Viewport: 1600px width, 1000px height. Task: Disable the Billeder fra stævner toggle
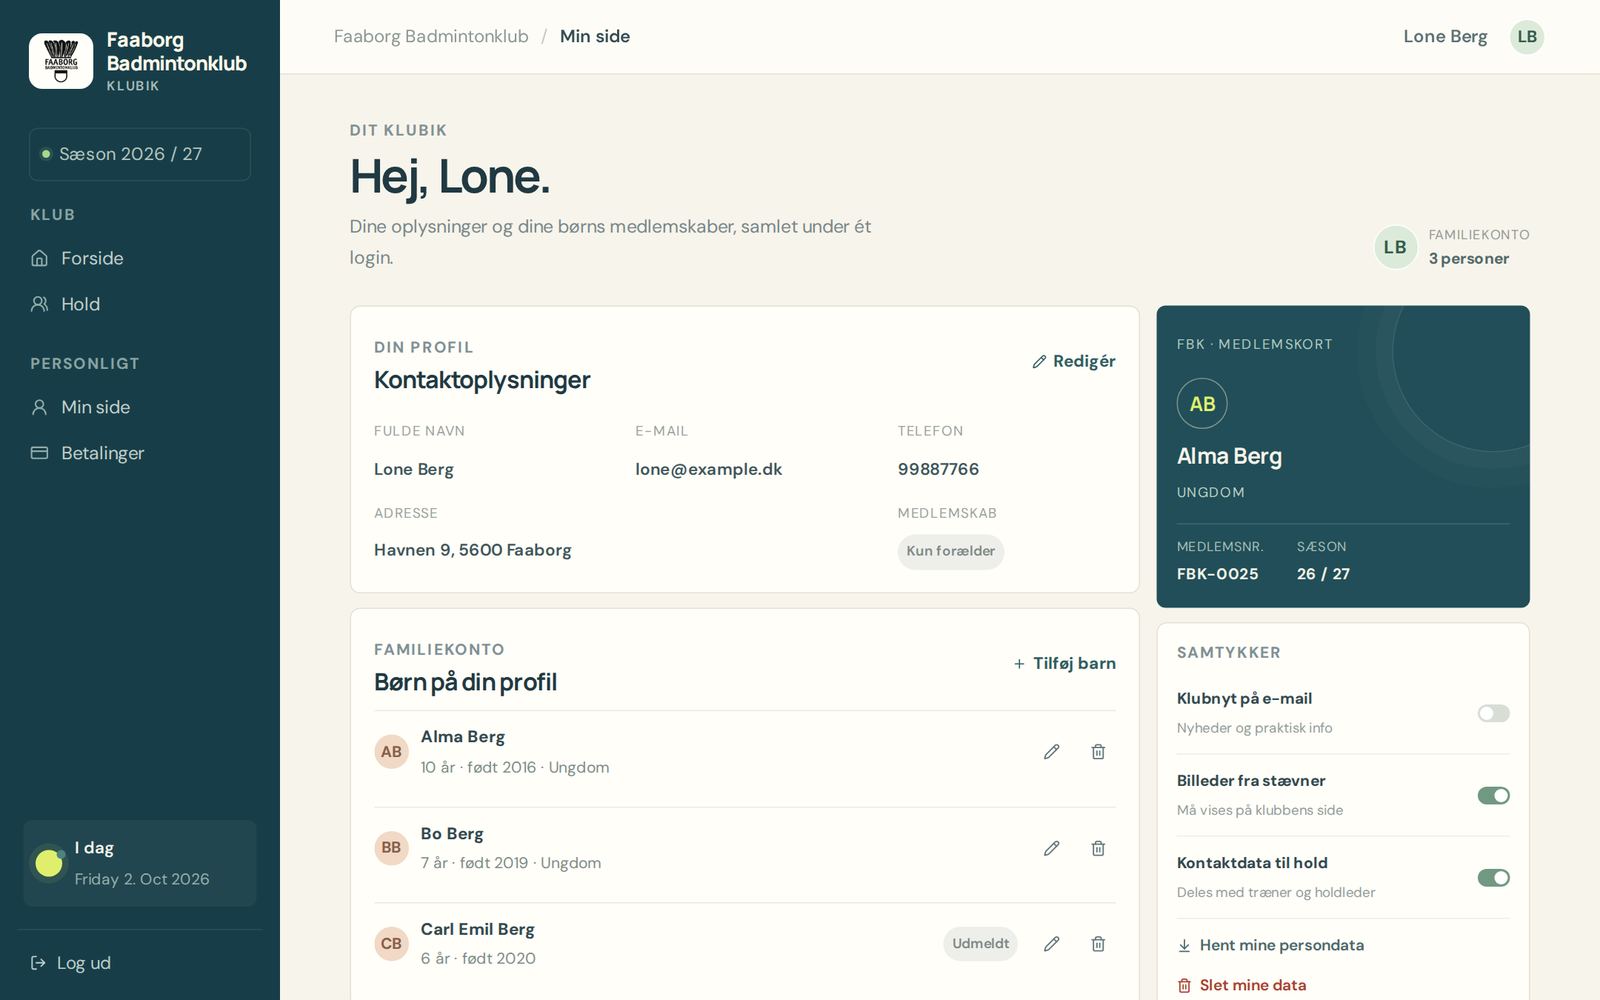(x=1493, y=795)
